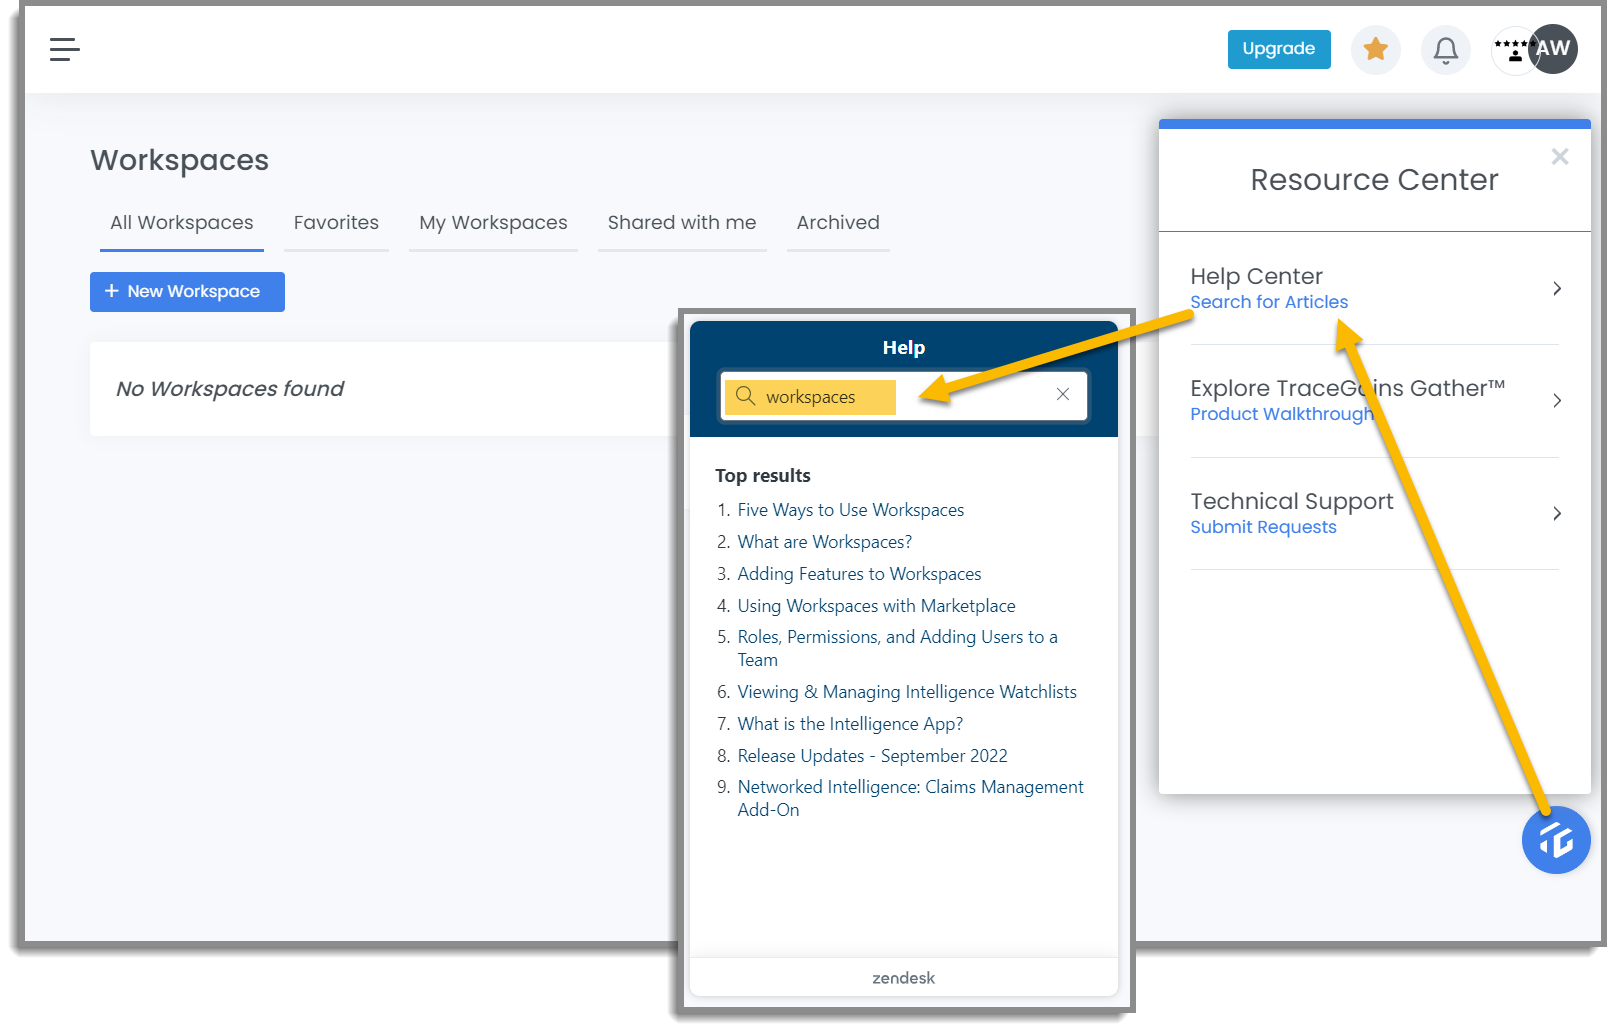1607x1032 pixels.
Task: Open the hamburger navigation menu
Action: coord(64,49)
